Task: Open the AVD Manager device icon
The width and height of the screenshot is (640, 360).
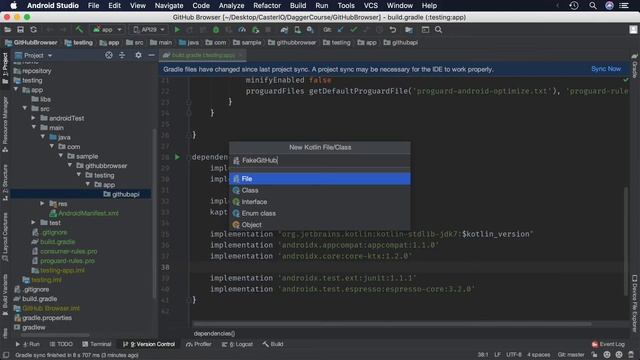Action: [298, 30]
